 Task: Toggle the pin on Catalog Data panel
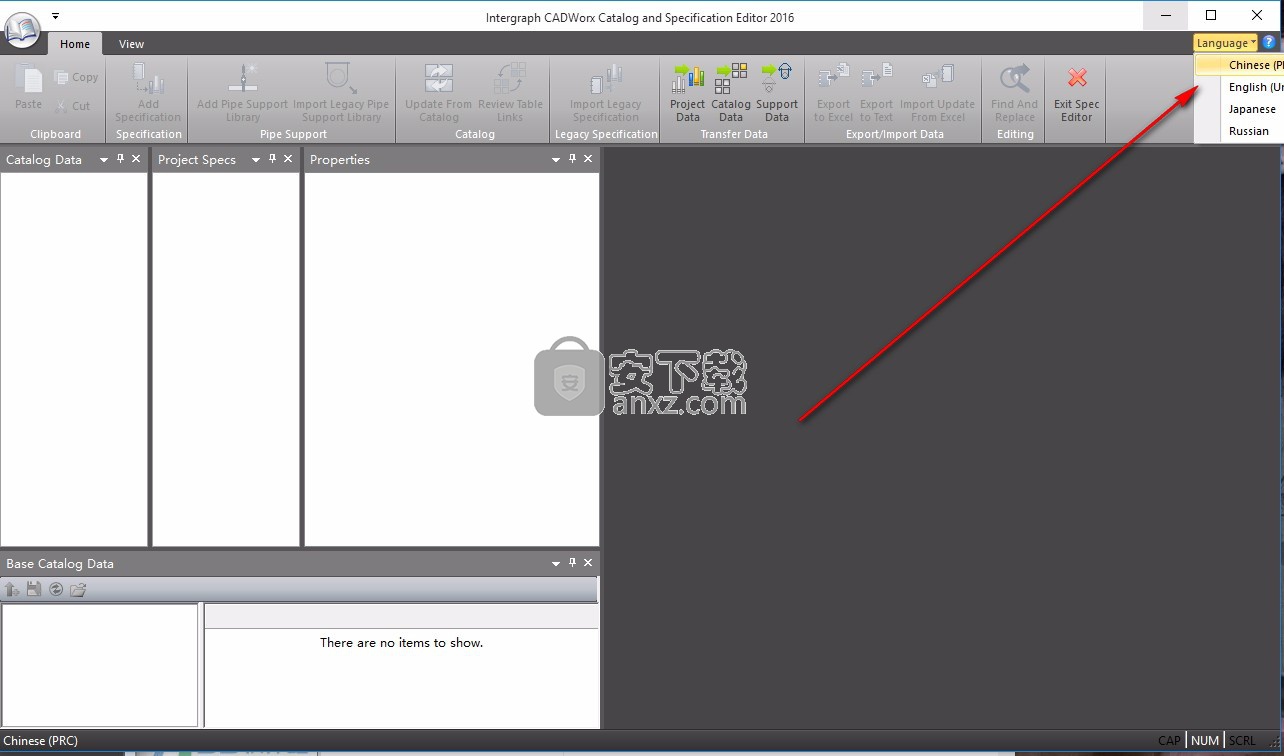[120, 159]
